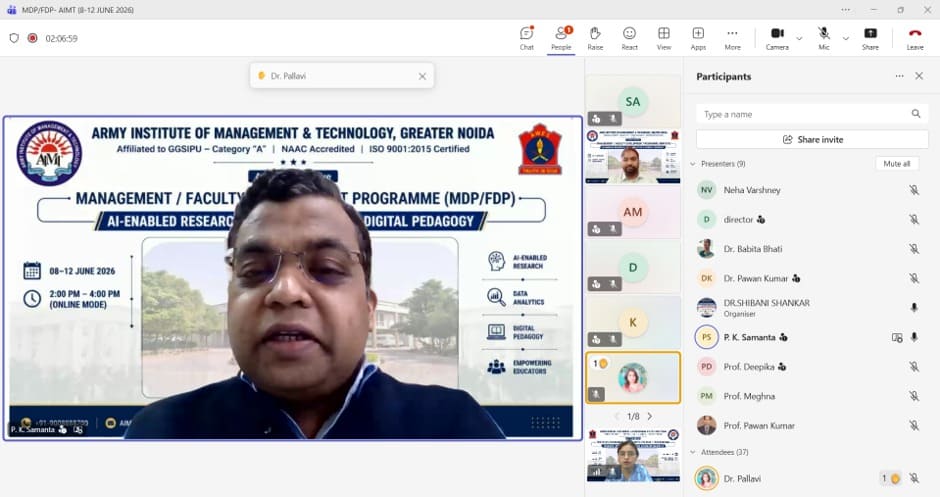Select the K participant video tile

(x=633, y=322)
